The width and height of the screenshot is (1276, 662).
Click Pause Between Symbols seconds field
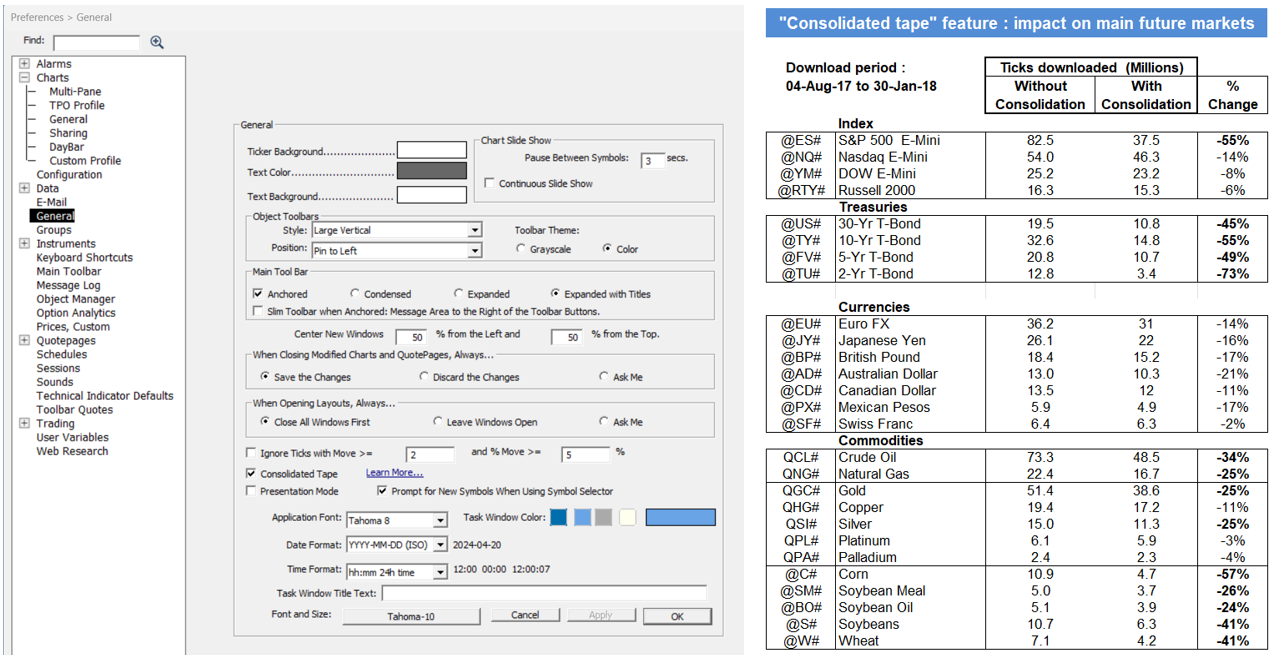coord(653,160)
